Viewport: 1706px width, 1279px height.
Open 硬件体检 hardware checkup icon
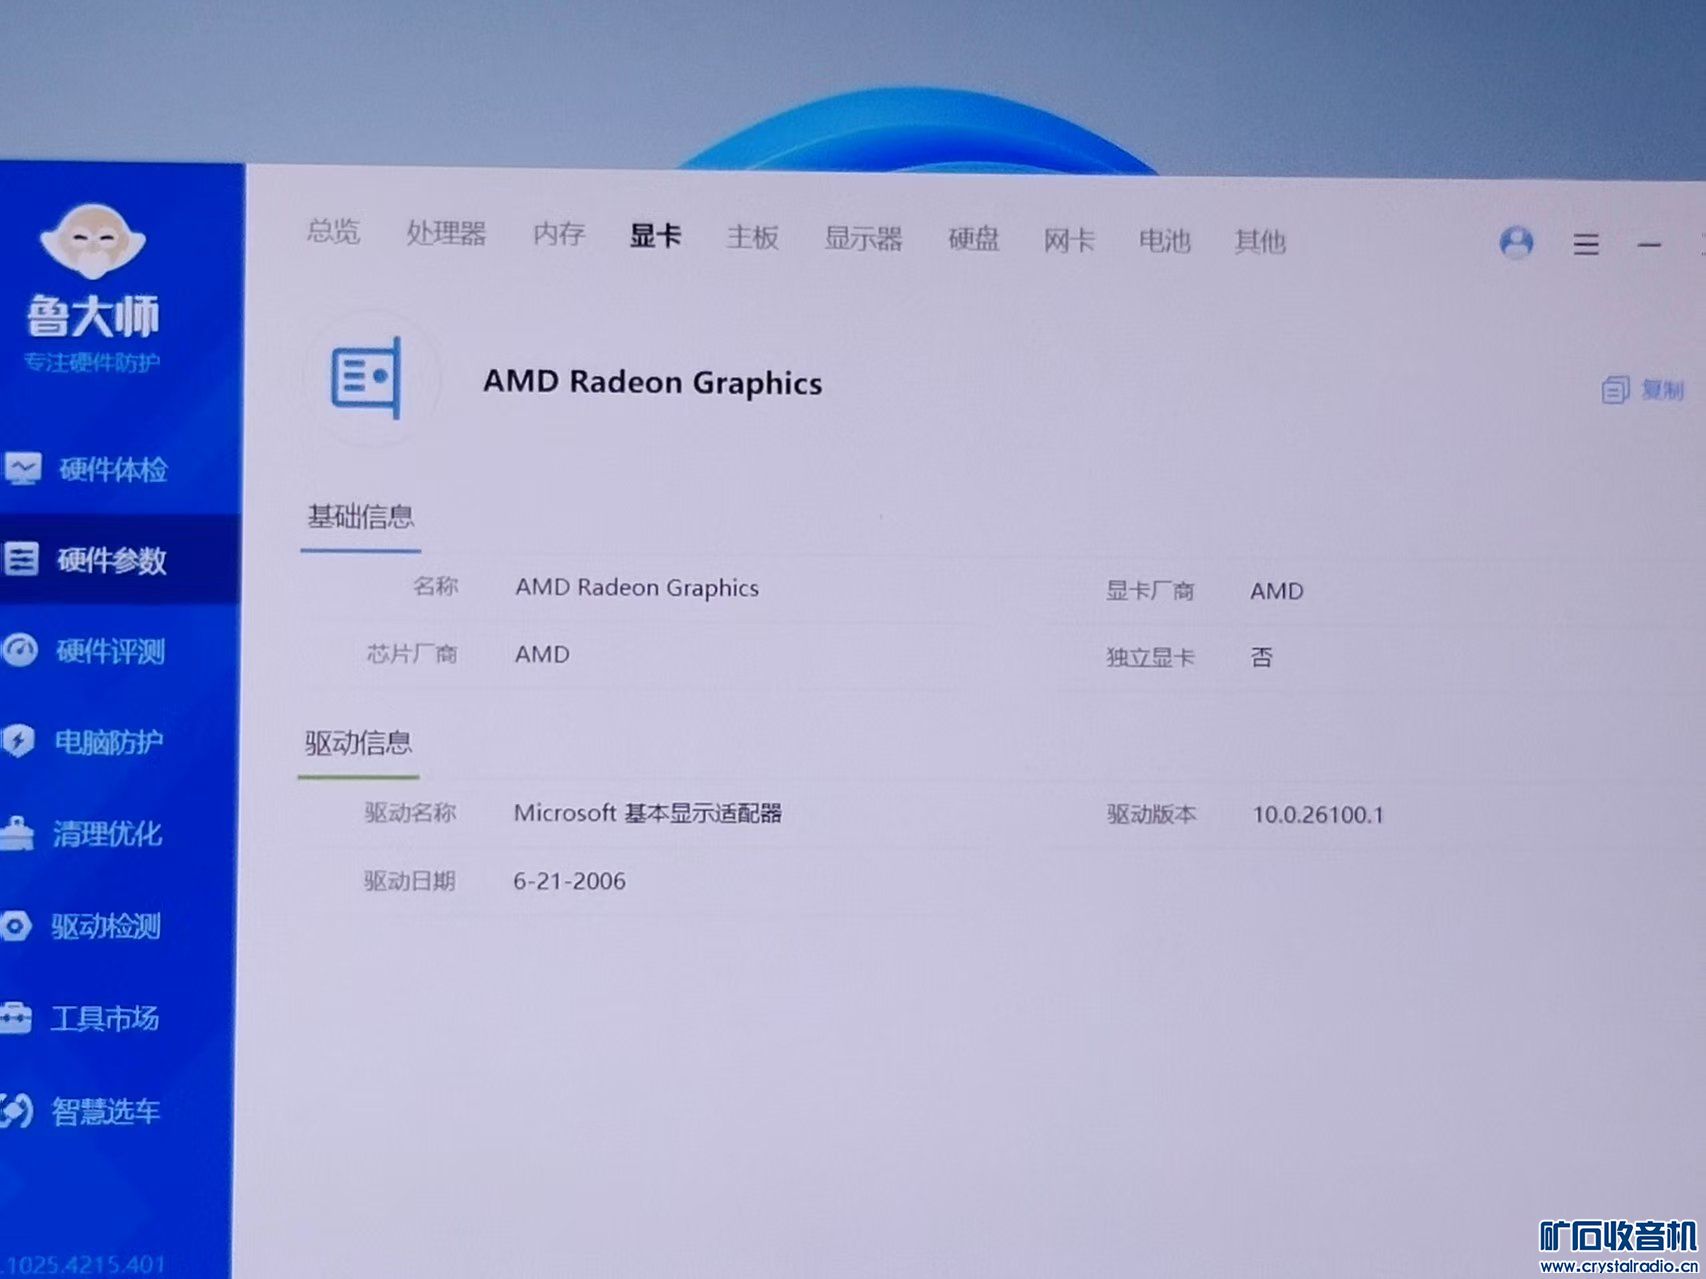21,468
